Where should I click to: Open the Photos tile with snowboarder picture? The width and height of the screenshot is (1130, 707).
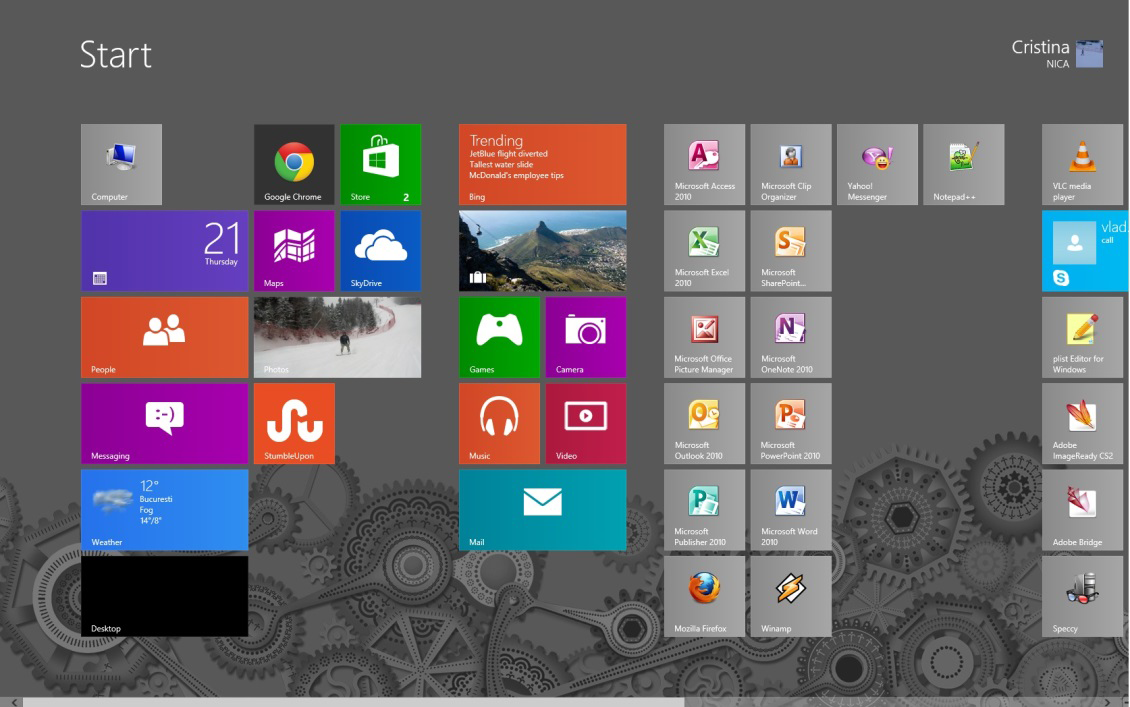pos(337,337)
